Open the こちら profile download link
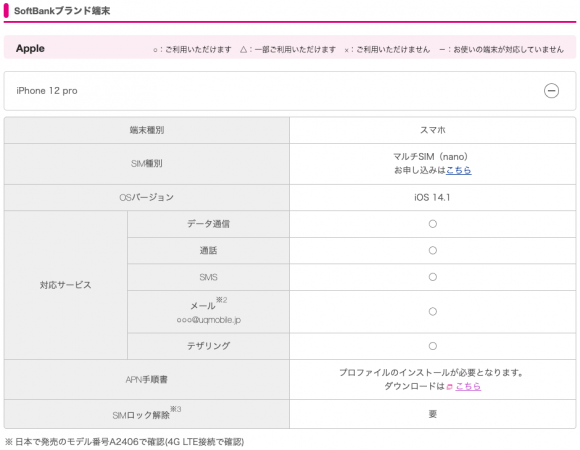 (x=468, y=386)
